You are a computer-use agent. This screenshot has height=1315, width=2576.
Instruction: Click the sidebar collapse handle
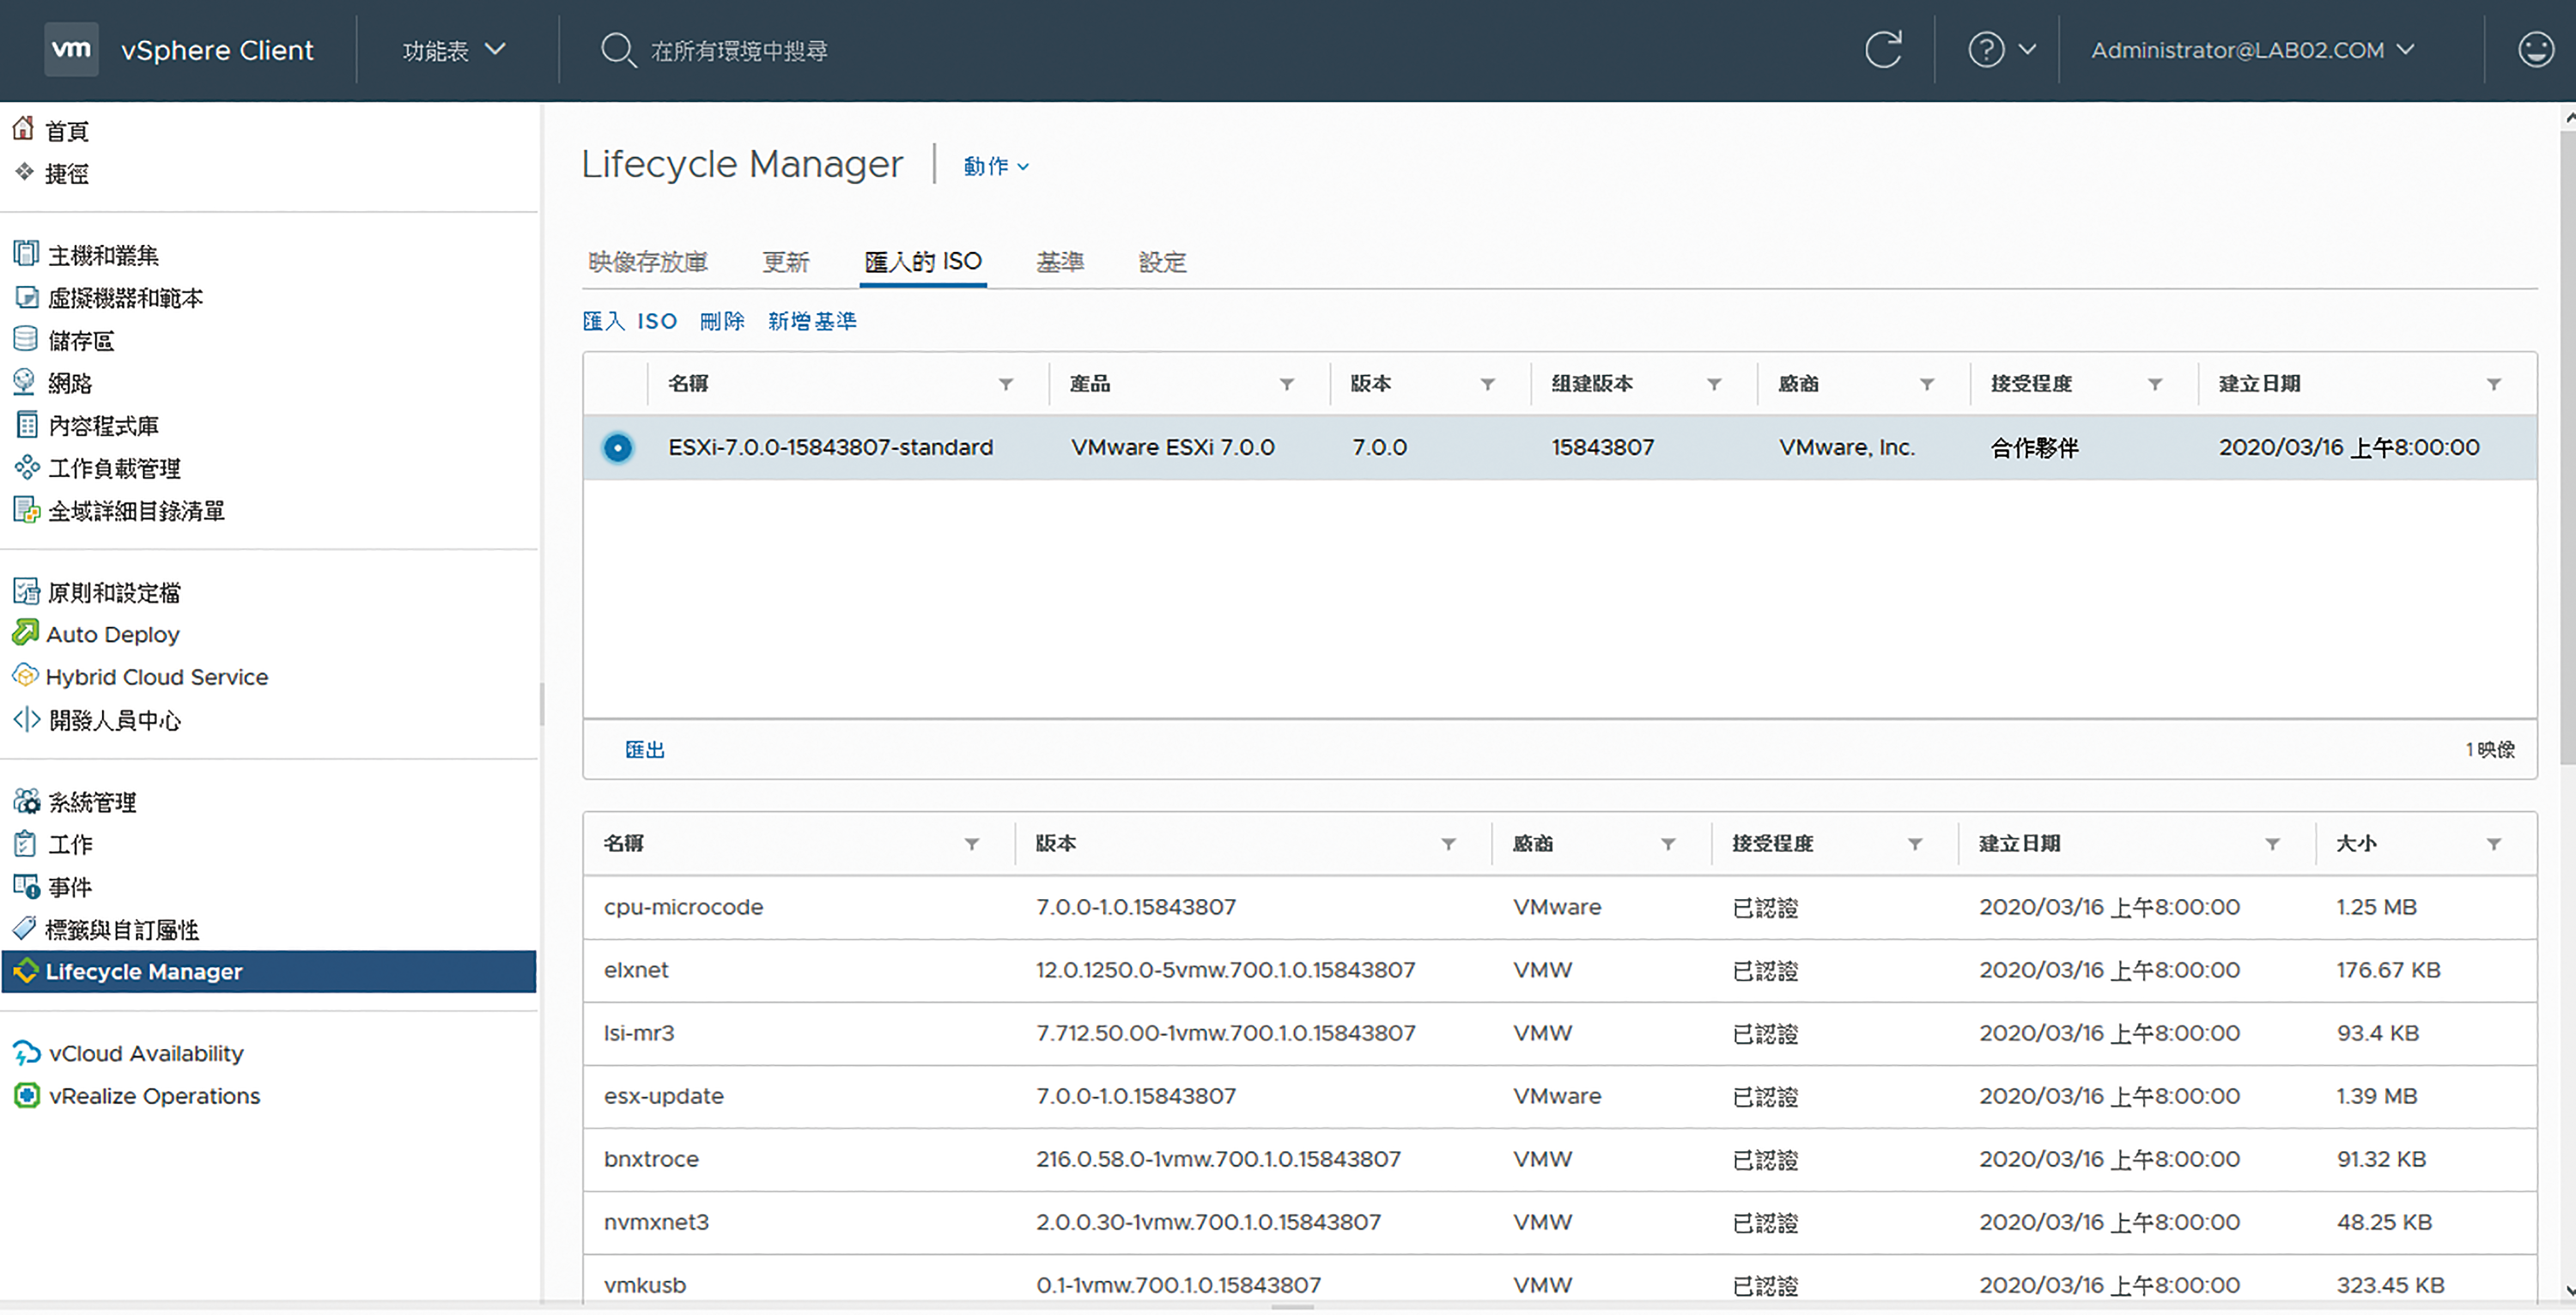[x=541, y=705]
